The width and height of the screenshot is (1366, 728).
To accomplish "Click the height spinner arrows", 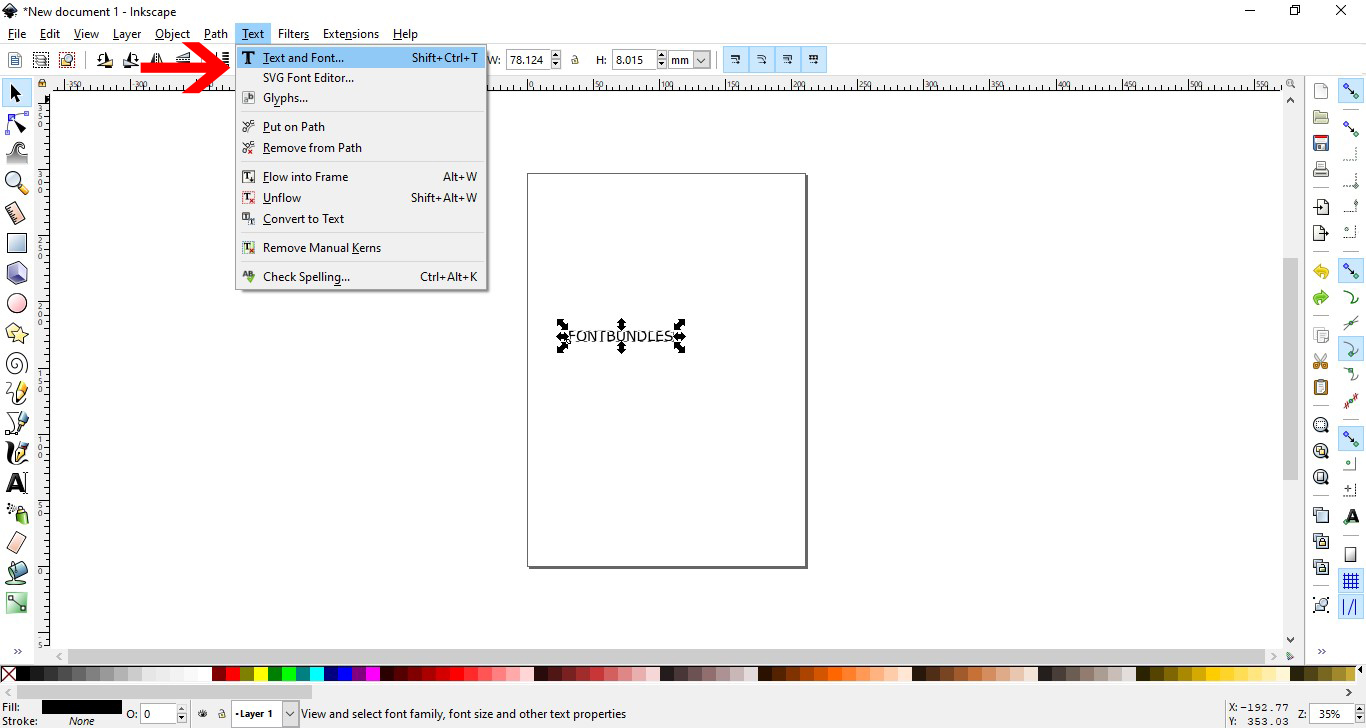I will (662, 60).
